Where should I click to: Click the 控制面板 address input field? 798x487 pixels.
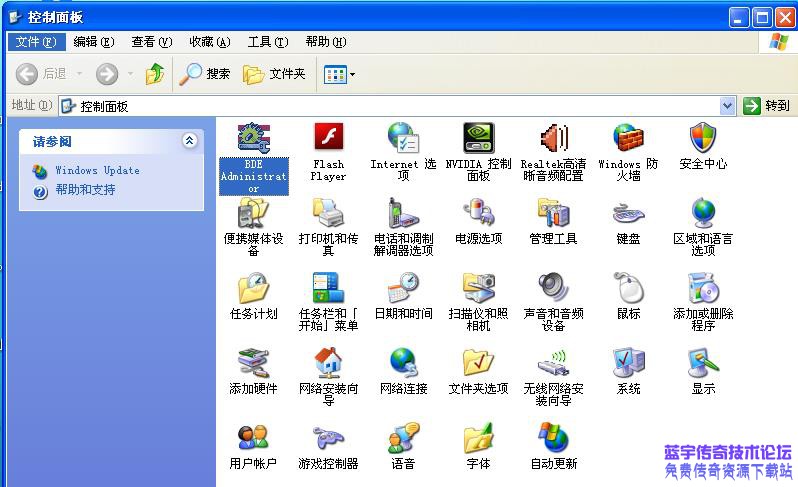pyautogui.click(x=400, y=106)
